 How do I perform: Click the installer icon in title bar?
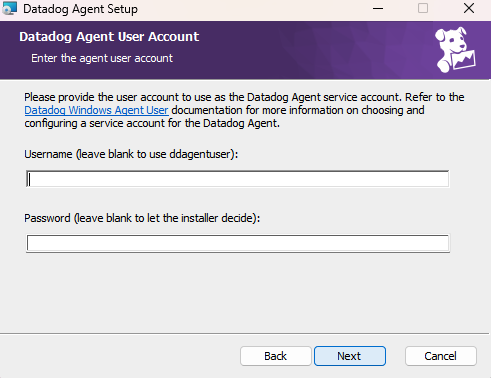coord(9,8)
